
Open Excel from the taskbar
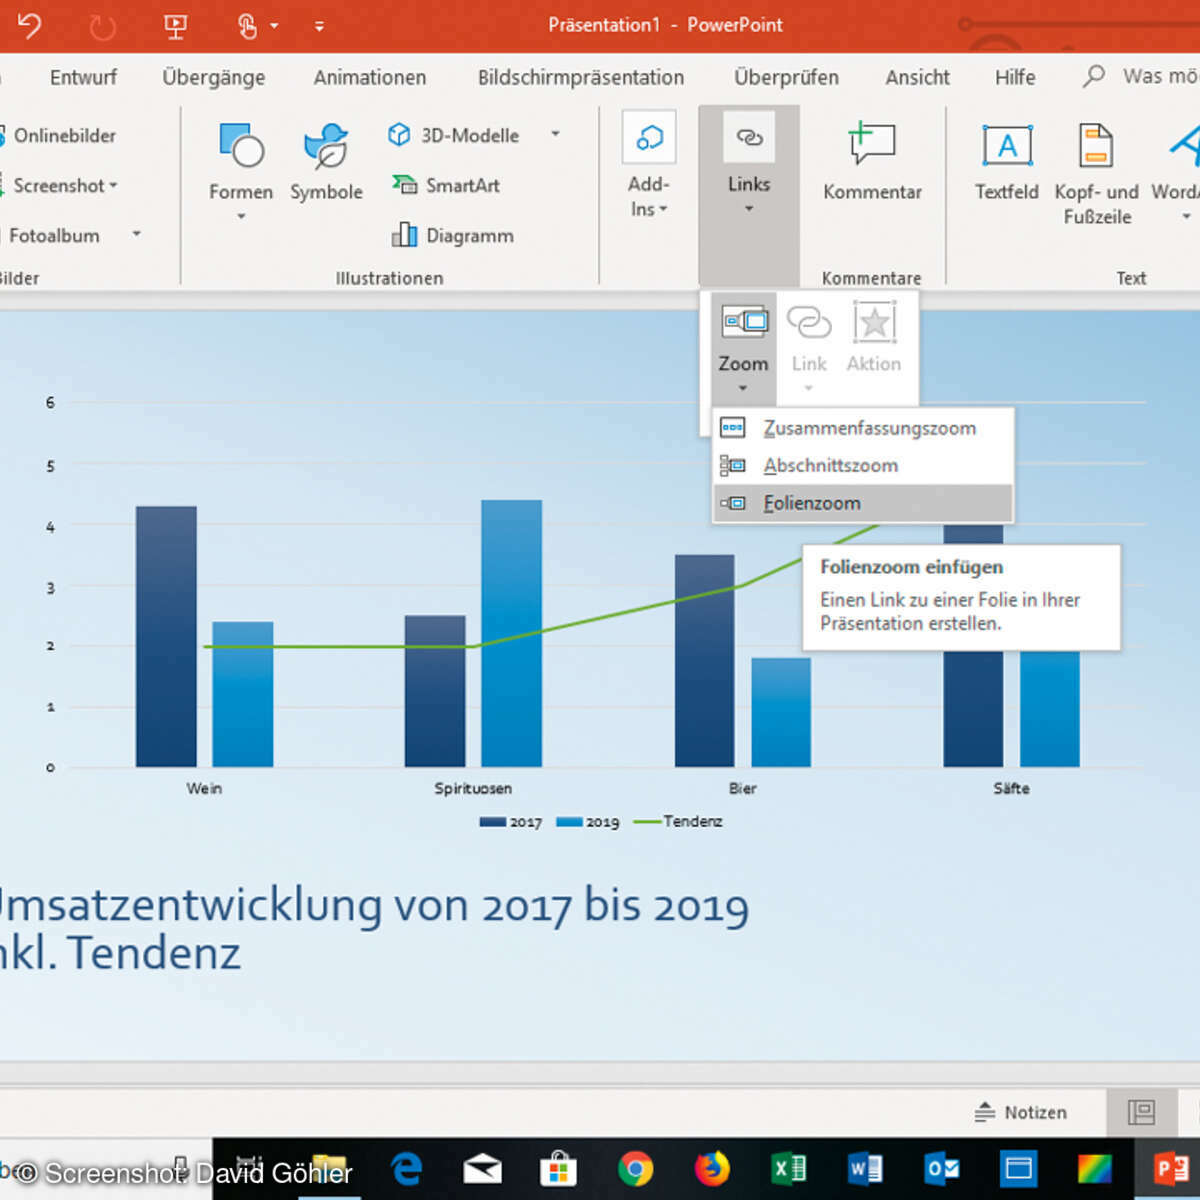(x=789, y=1168)
